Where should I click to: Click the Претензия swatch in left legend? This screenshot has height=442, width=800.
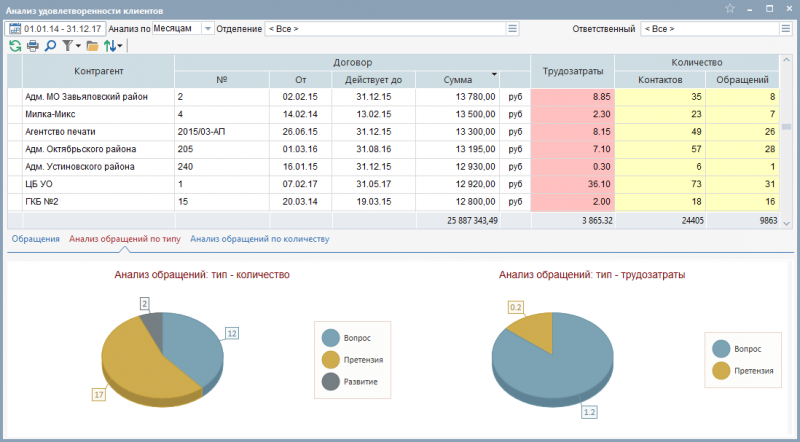click(331, 360)
